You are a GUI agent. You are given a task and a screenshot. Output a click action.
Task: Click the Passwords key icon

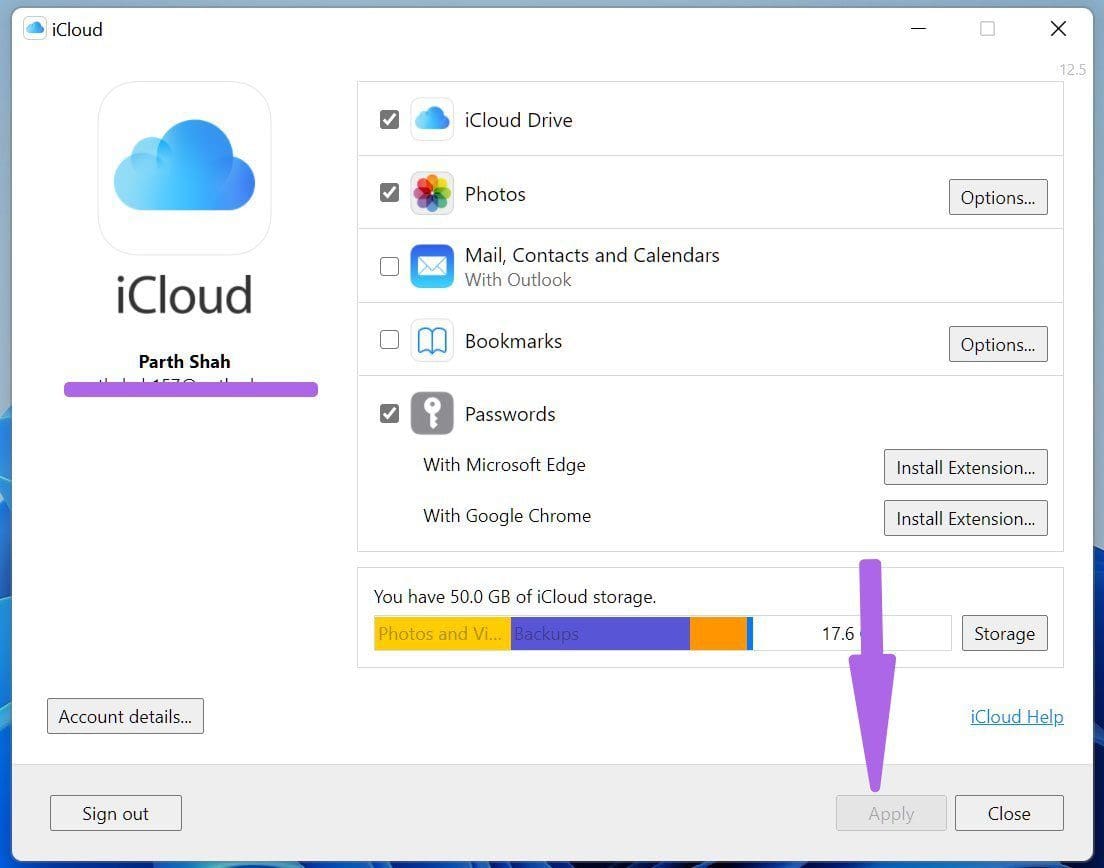(x=432, y=413)
